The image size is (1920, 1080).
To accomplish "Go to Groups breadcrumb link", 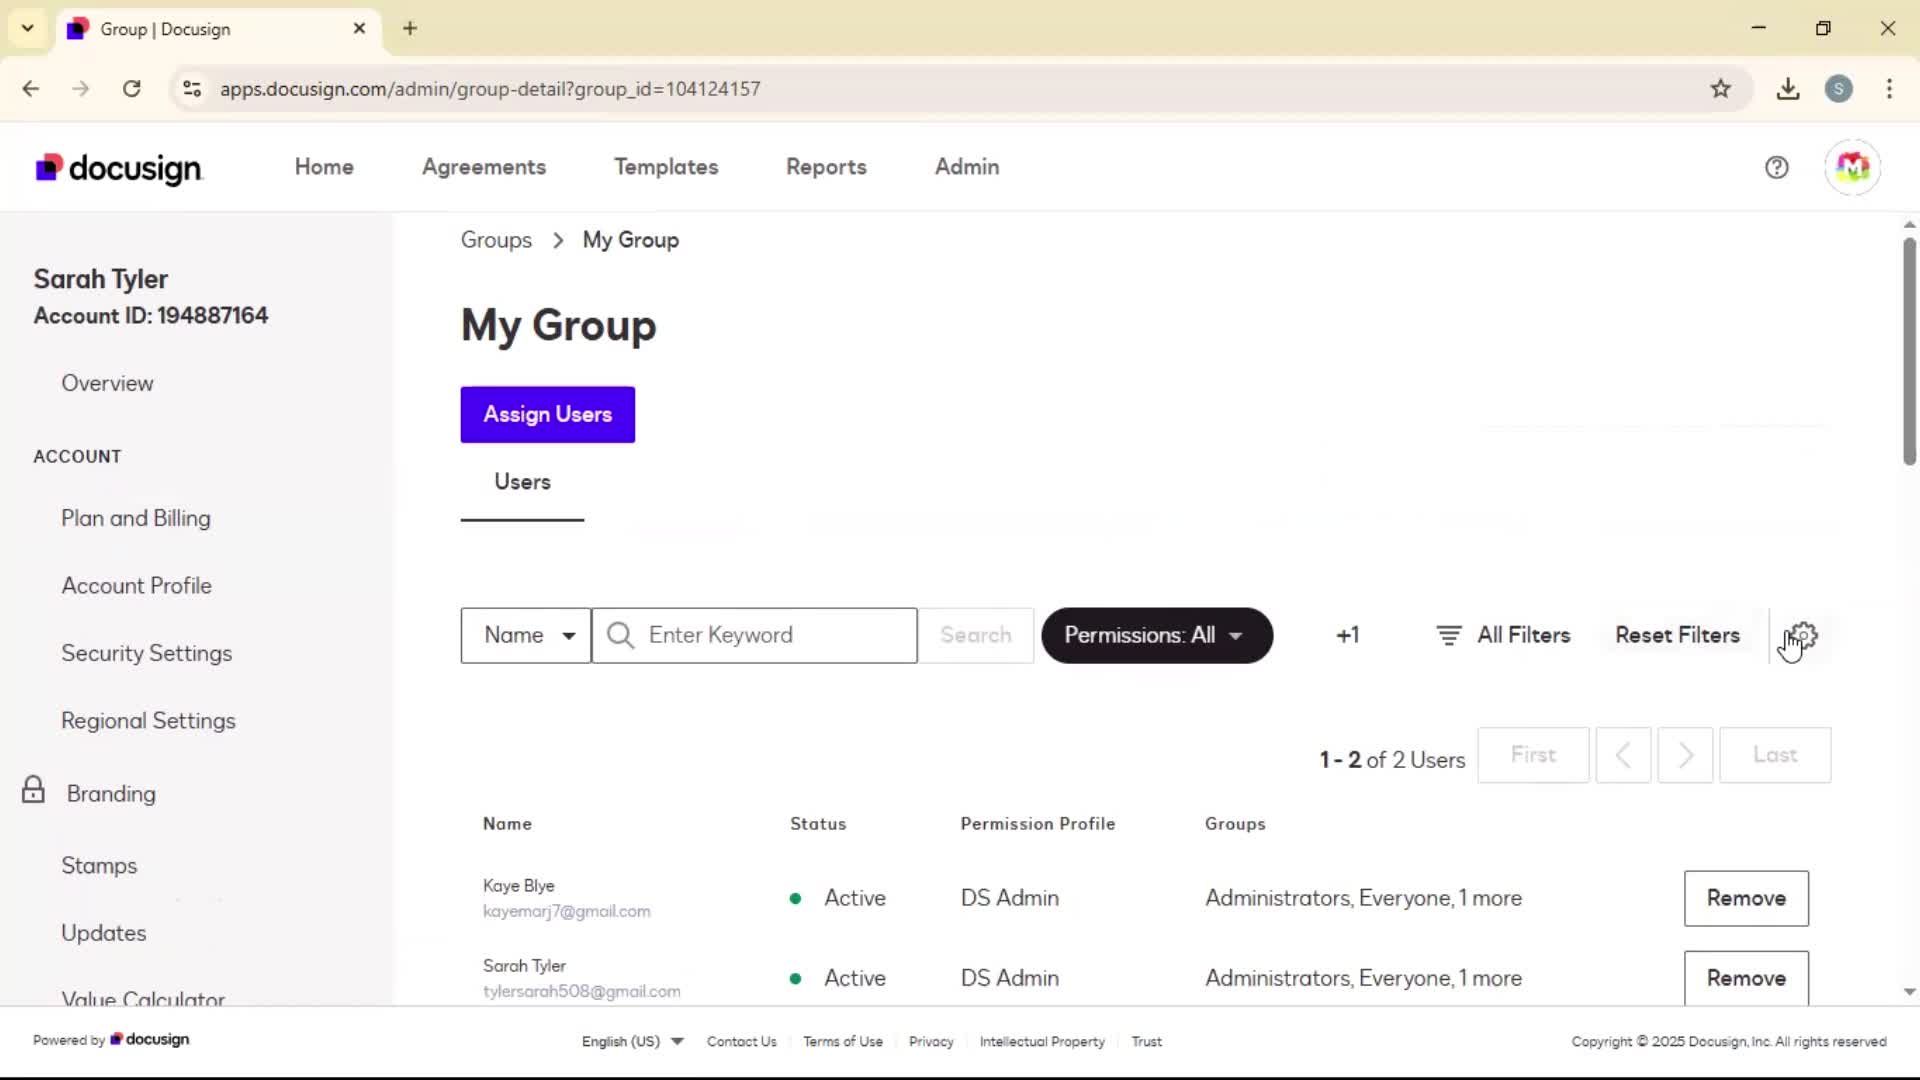I will coord(496,240).
